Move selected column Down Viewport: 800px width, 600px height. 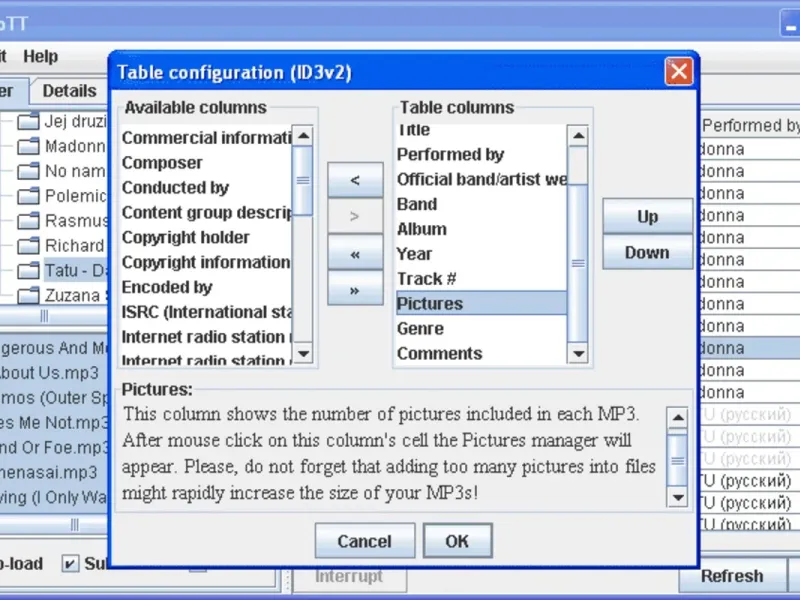point(647,253)
